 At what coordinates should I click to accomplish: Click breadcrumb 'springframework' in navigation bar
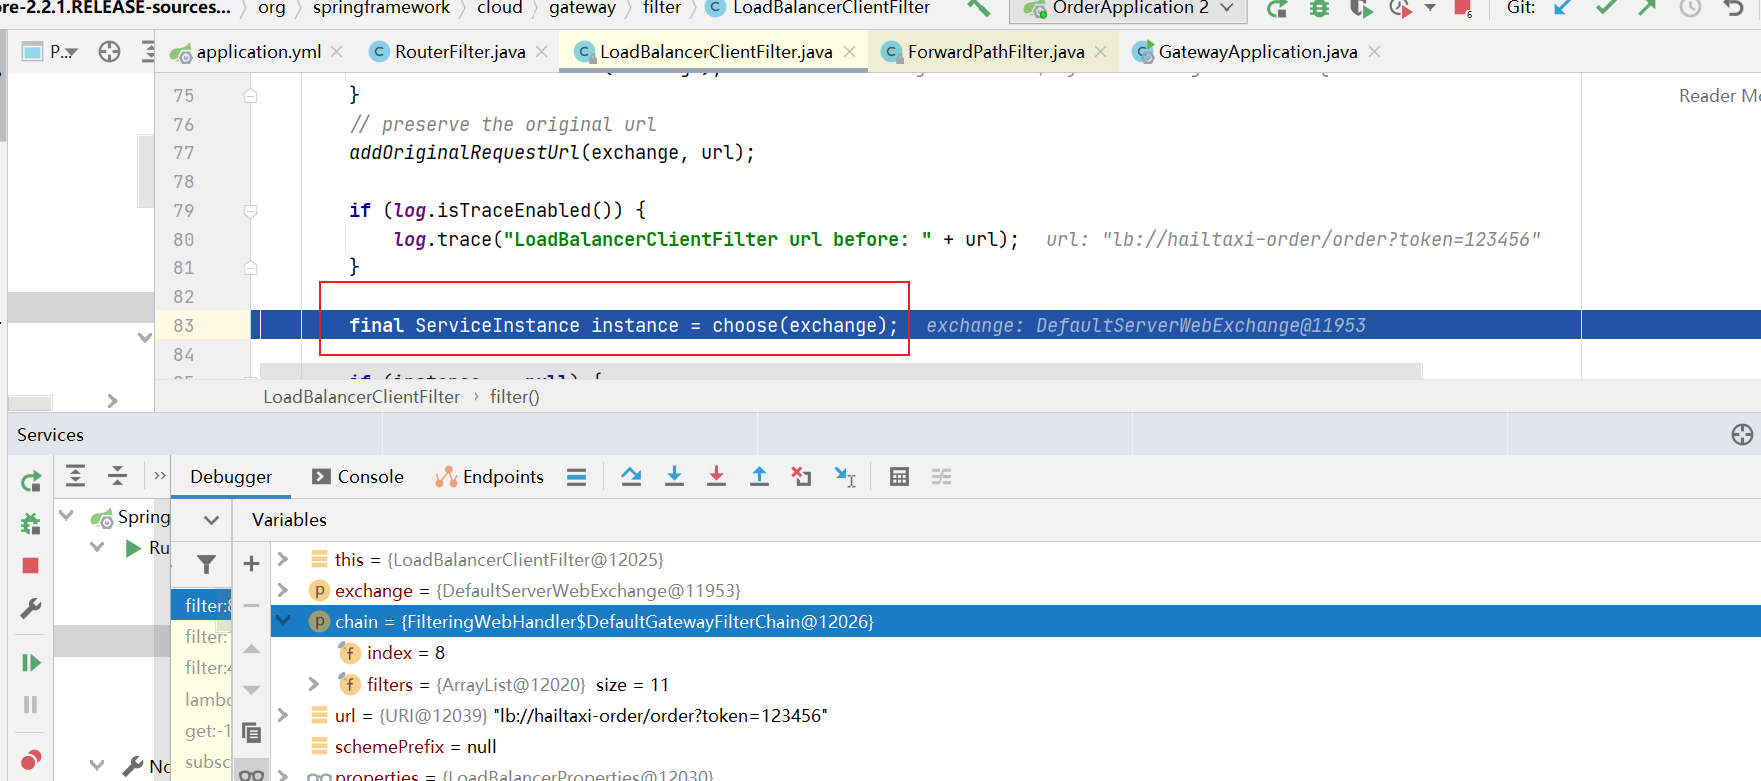pos(381,8)
